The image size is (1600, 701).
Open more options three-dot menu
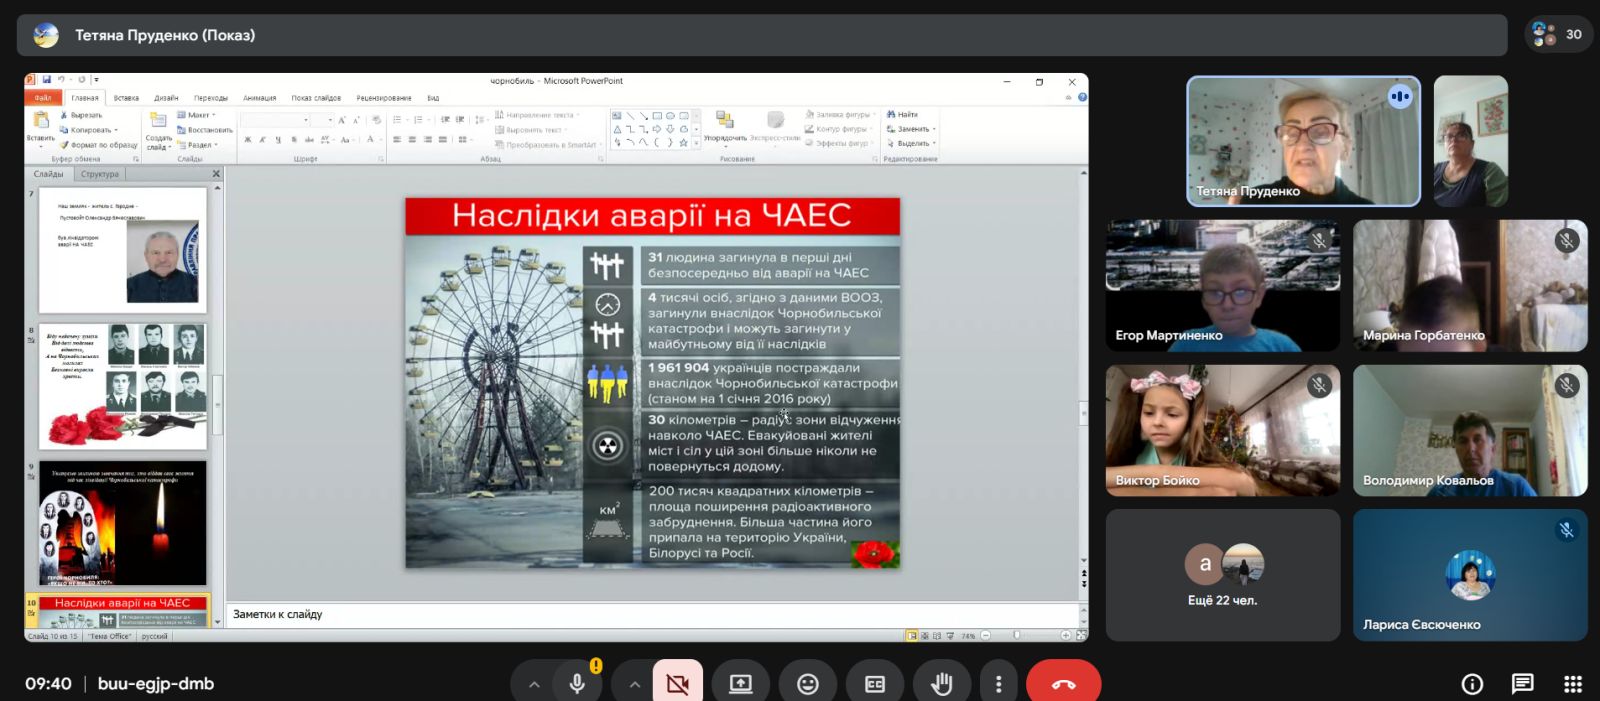(998, 684)
